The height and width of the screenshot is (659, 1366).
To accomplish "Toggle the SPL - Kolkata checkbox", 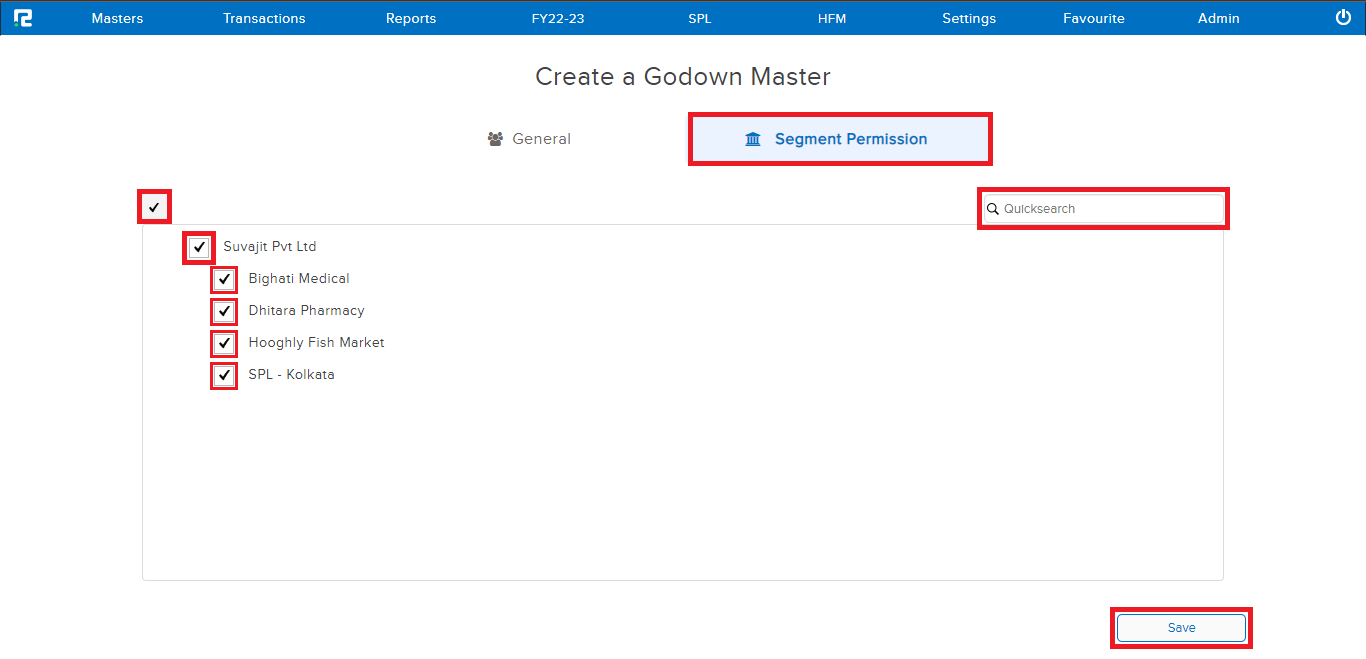I will point(224,375).
